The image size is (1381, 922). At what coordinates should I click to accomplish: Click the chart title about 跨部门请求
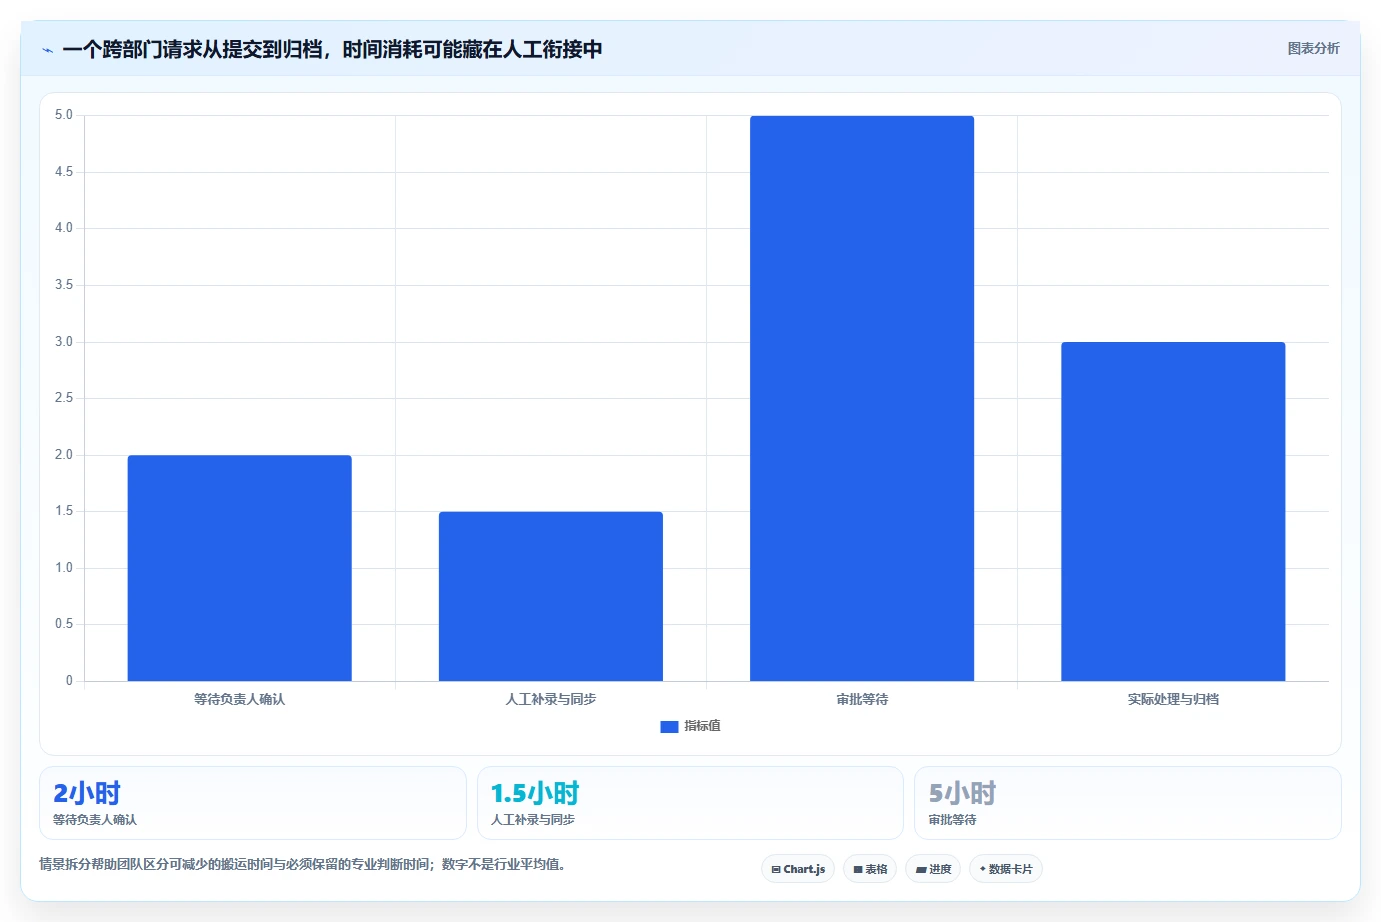coord(332,49)
